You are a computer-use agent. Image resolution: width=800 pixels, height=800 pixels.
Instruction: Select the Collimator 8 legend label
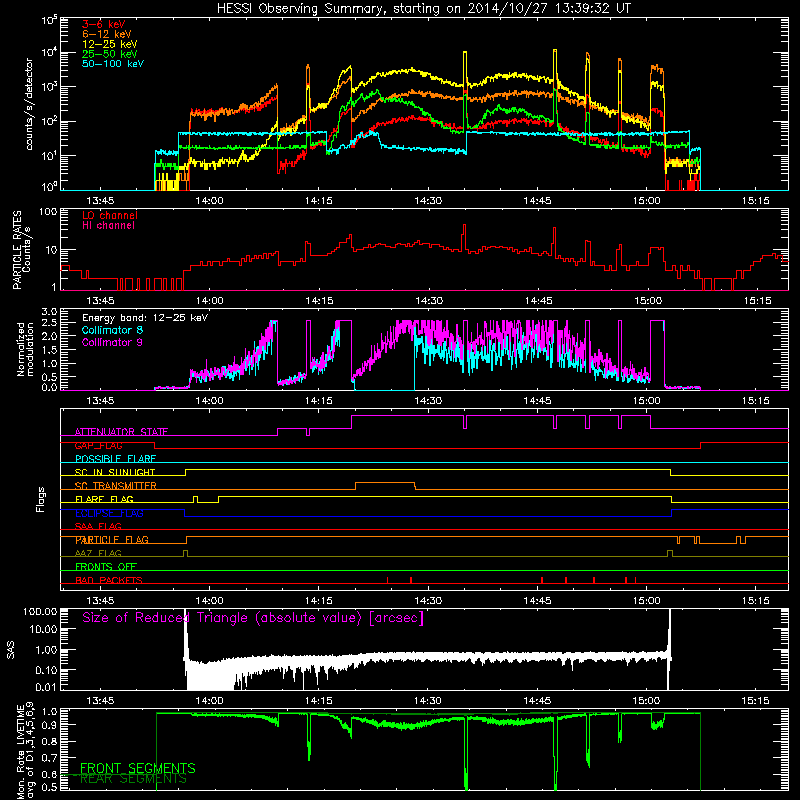[112, 330]
